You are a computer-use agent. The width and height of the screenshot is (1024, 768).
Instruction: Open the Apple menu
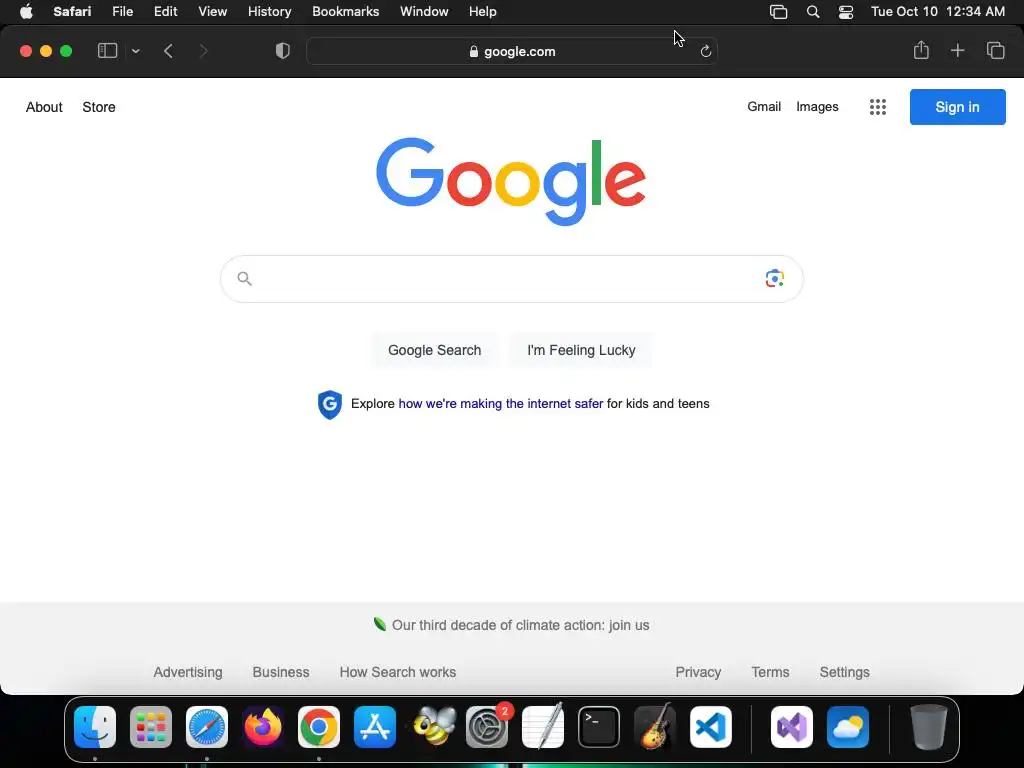tap(26, 11)
